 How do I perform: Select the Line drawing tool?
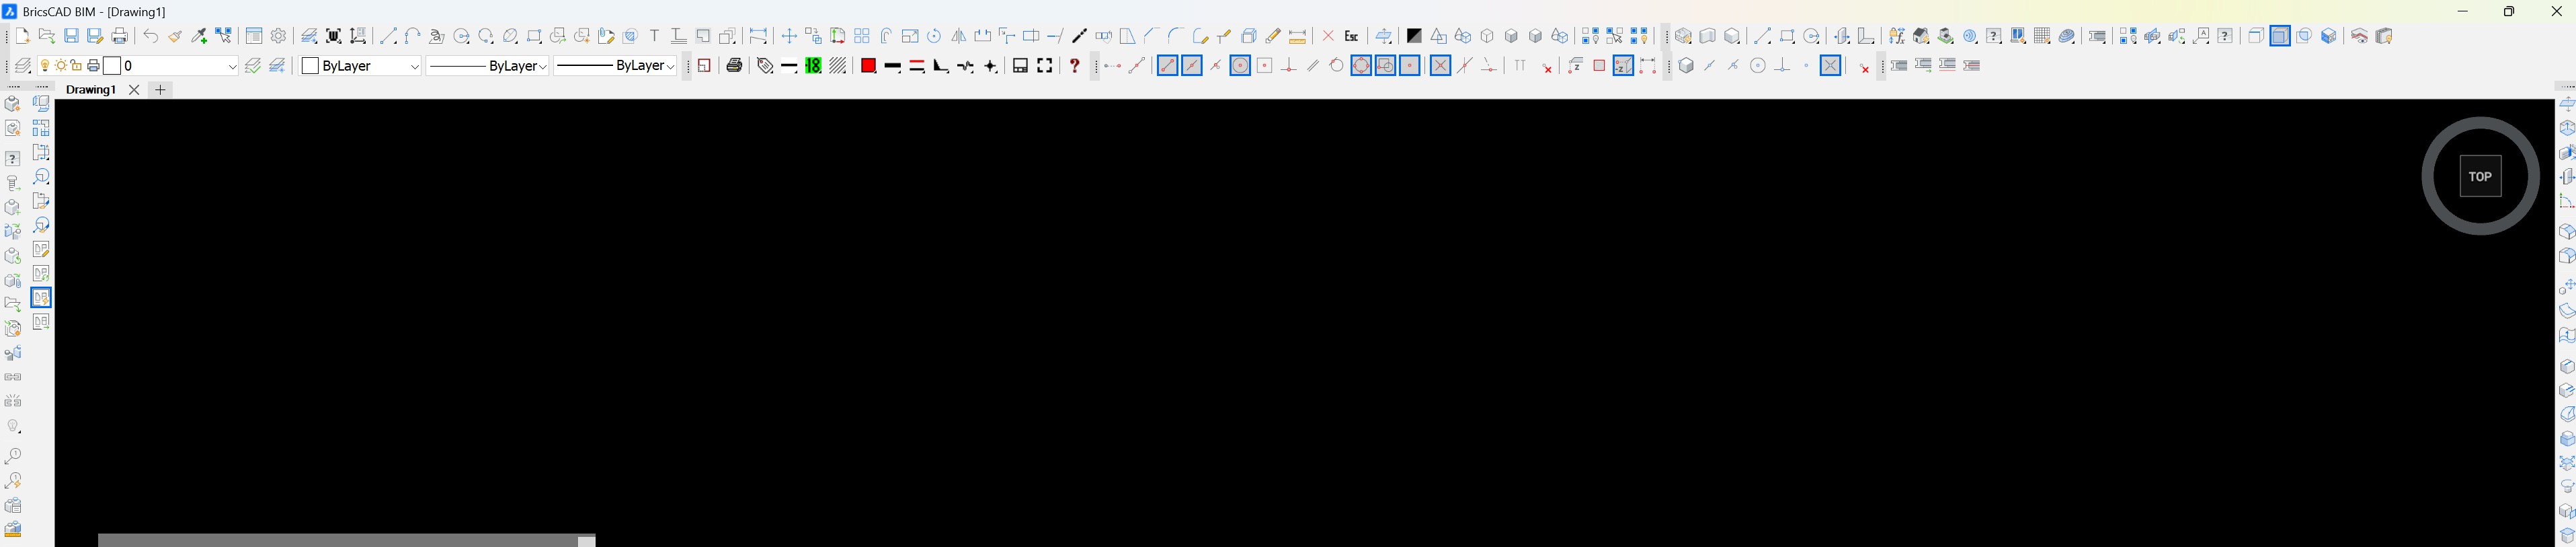point(388,36)
